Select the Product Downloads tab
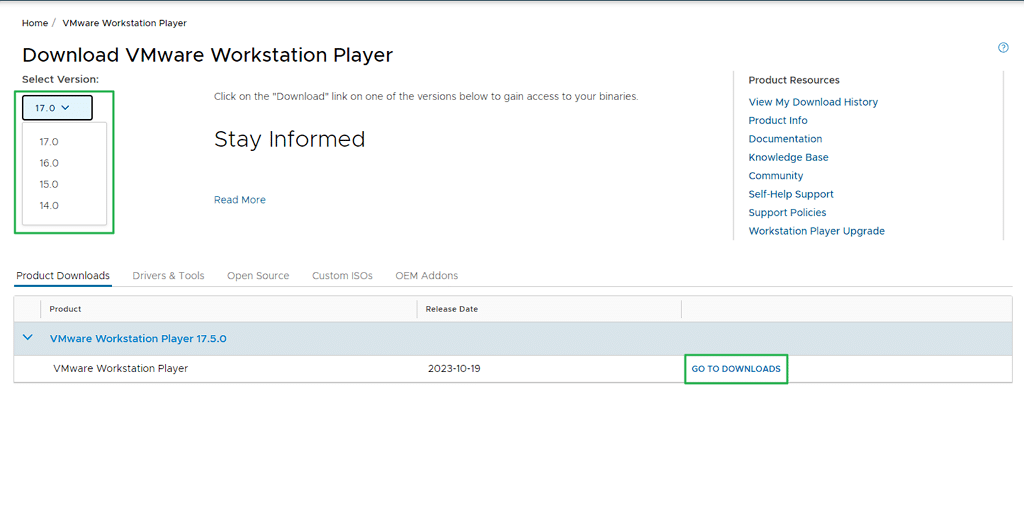The width and height of the screenshot is (1024, 508). (63, 276)
